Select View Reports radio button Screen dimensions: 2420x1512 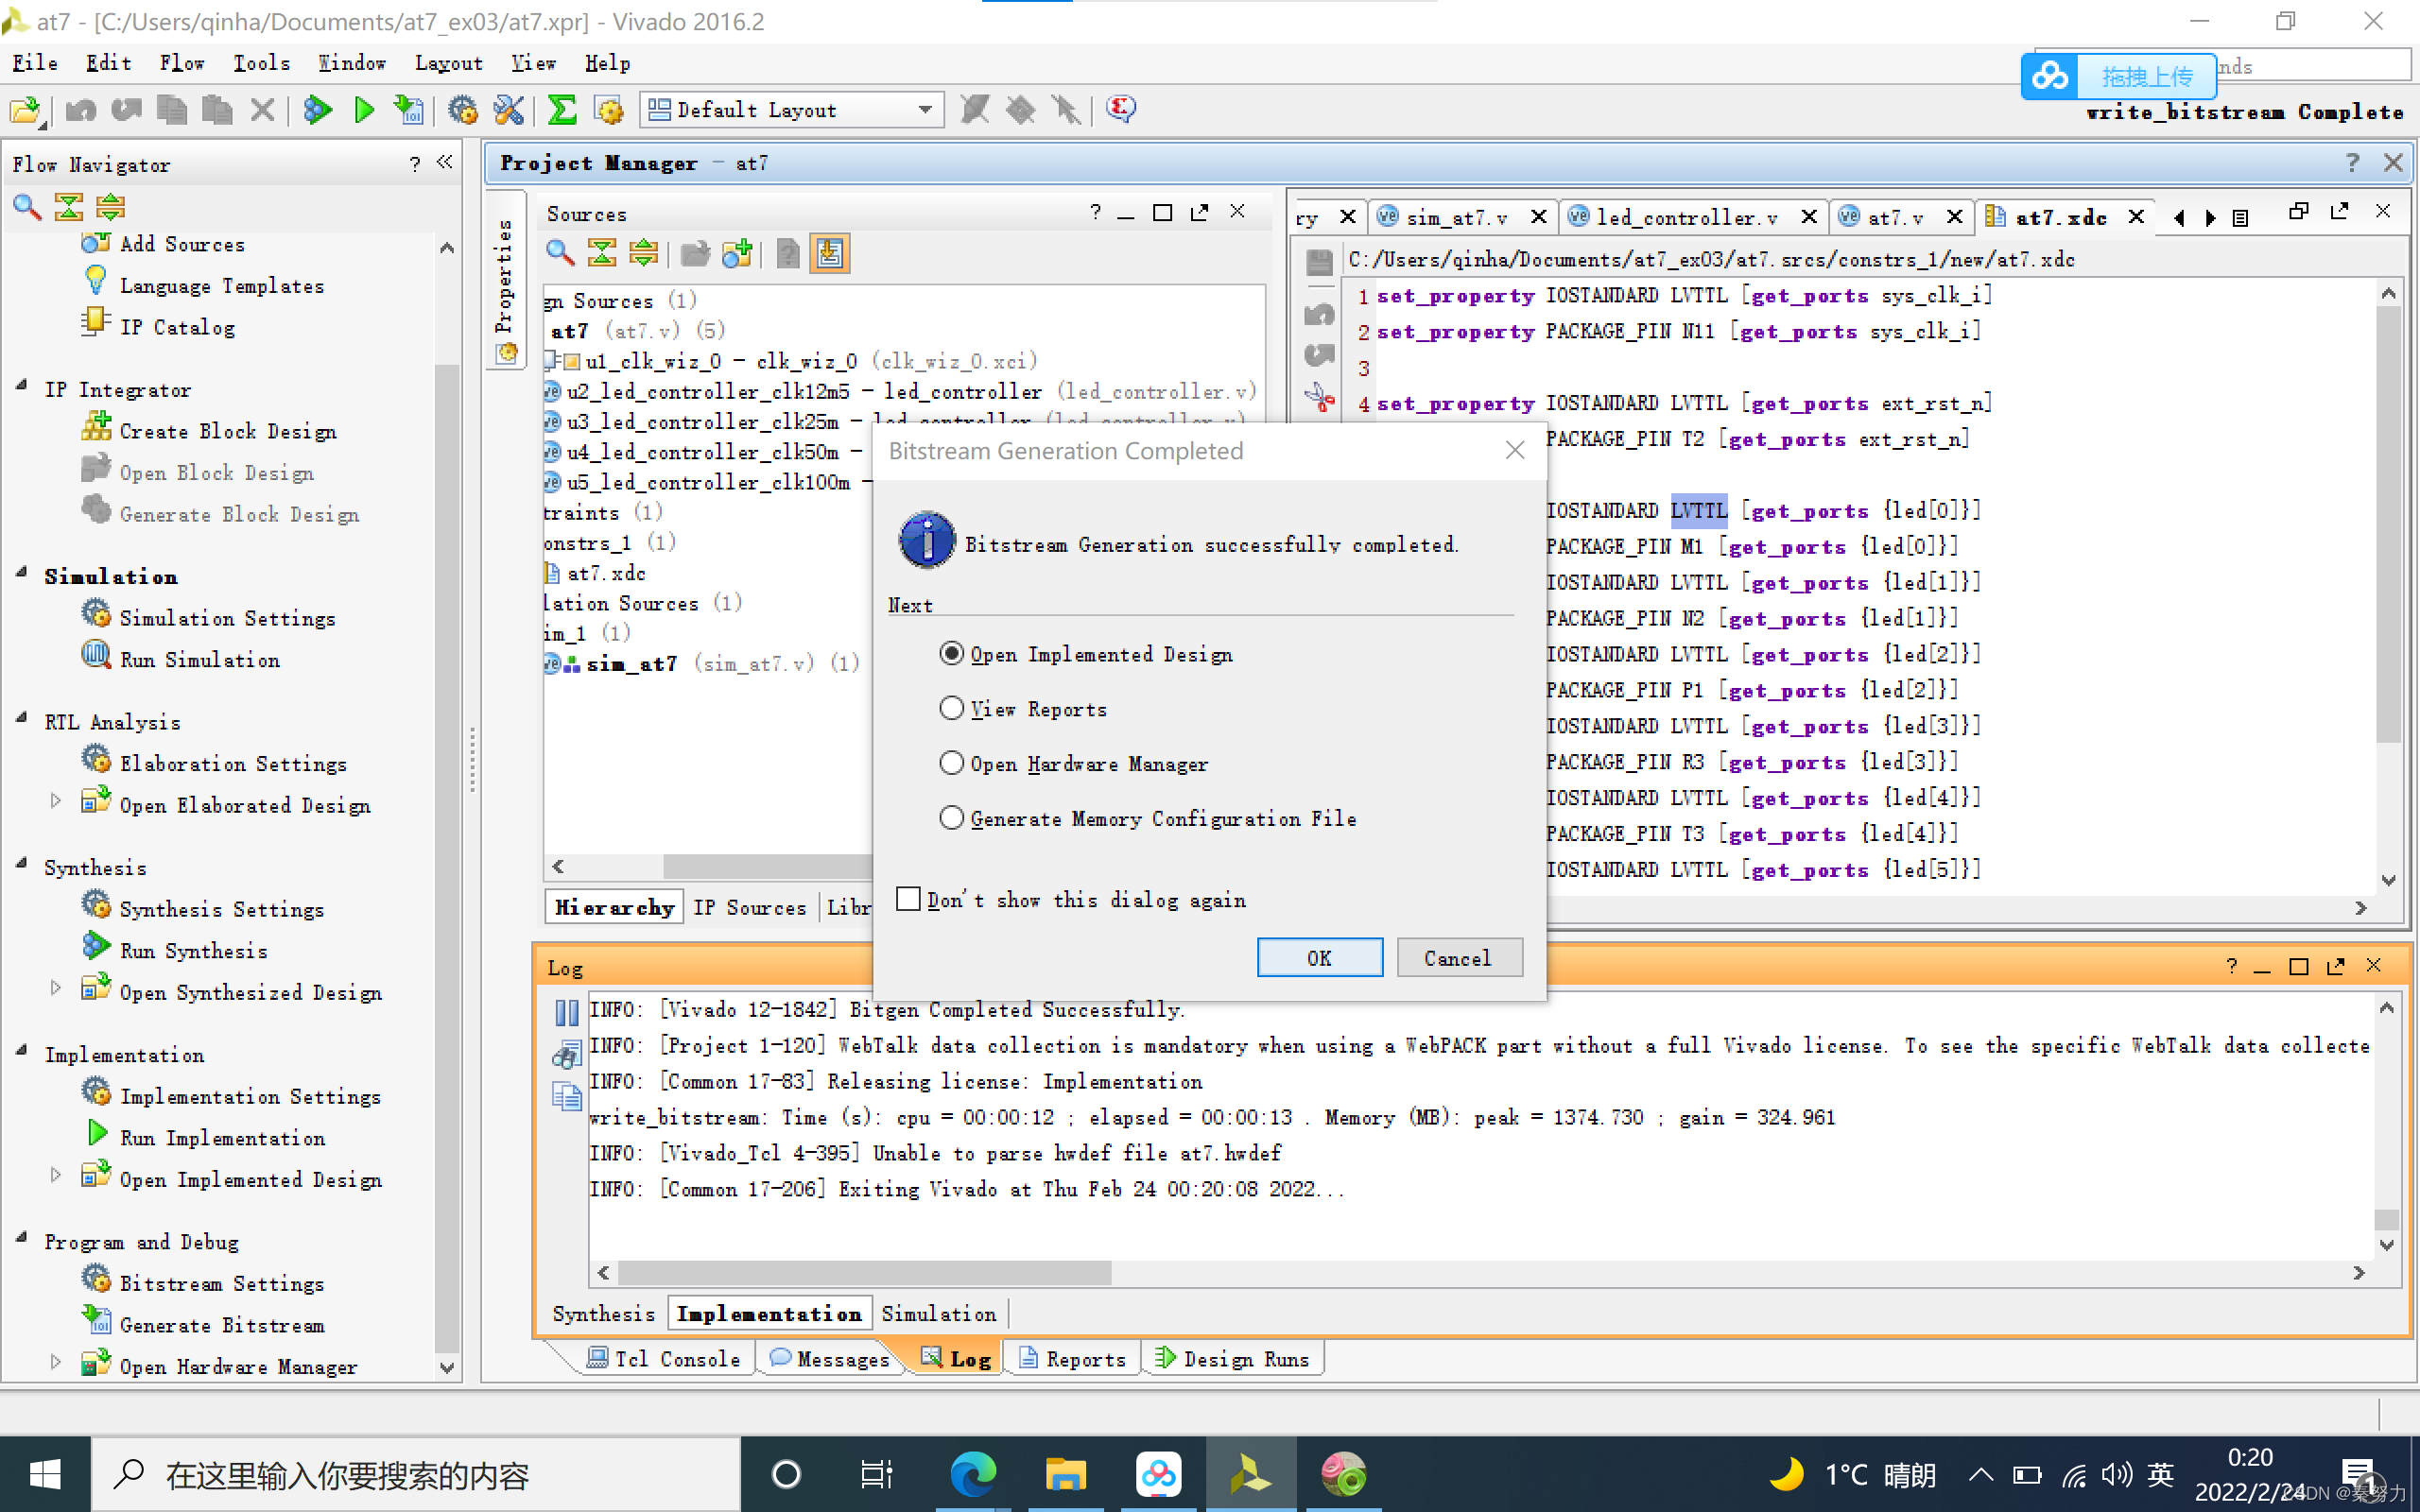(951, 707)
